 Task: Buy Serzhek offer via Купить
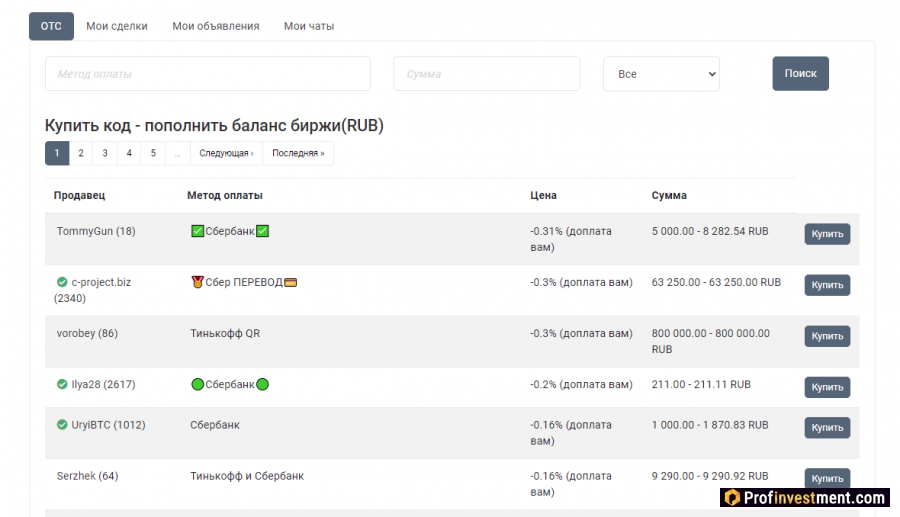827,478
